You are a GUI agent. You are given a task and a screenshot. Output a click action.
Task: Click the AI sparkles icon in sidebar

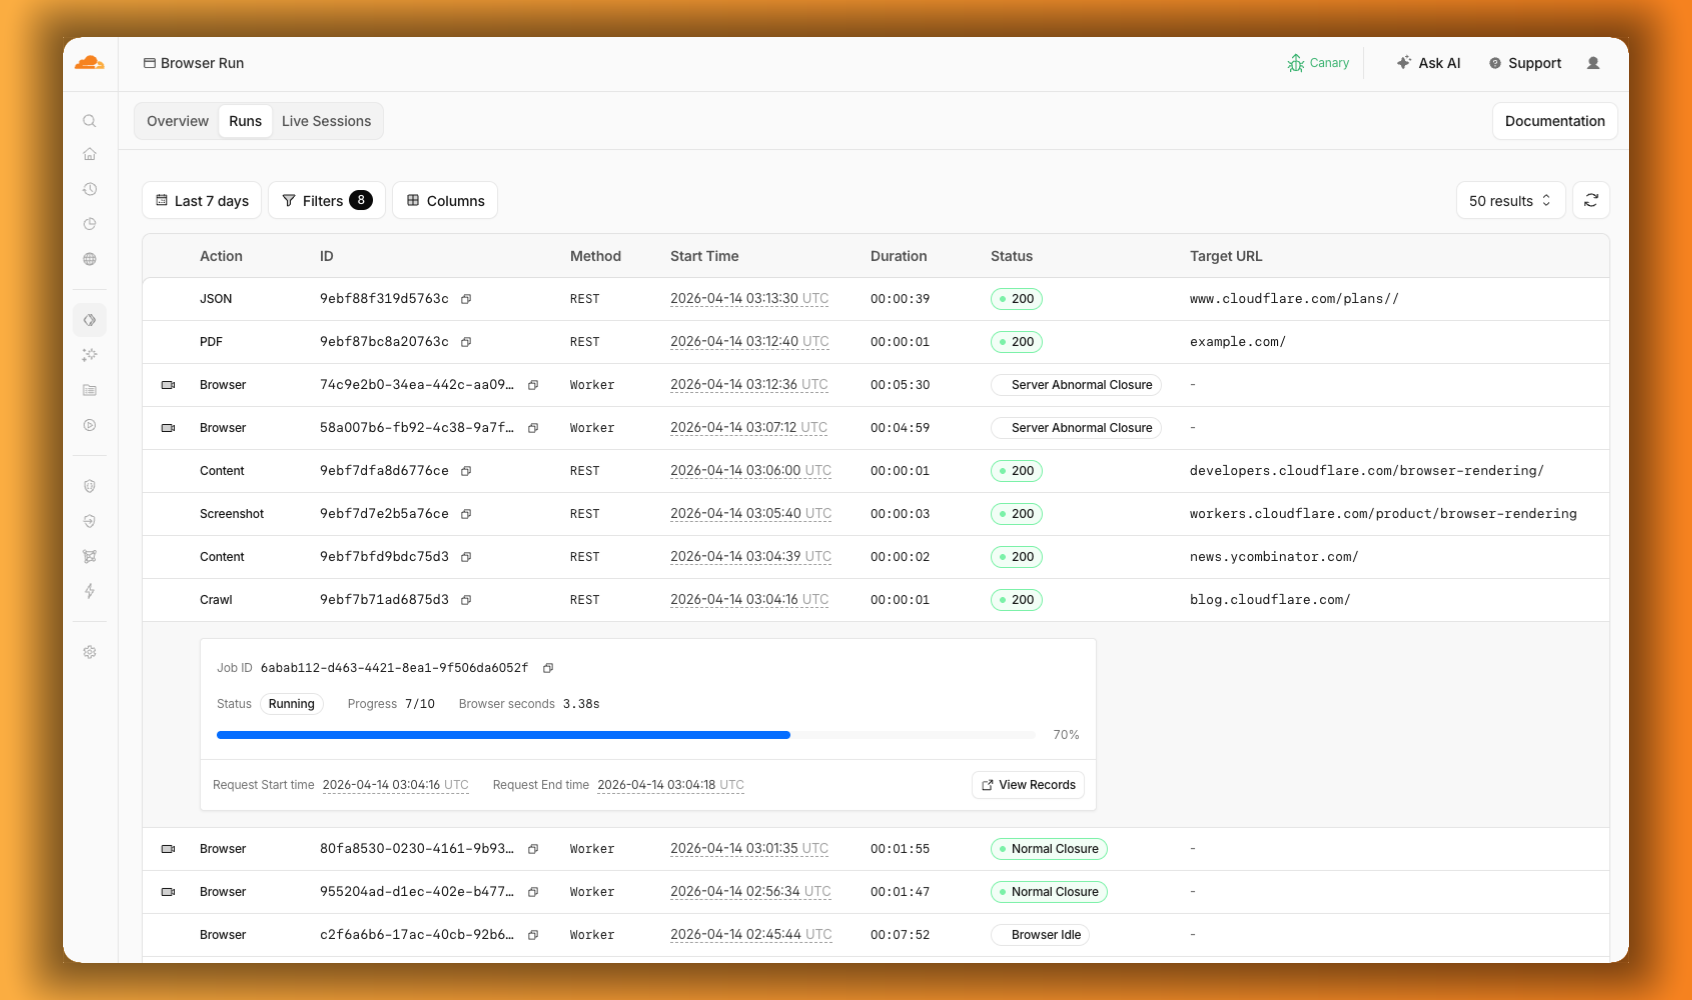(89, 354)
